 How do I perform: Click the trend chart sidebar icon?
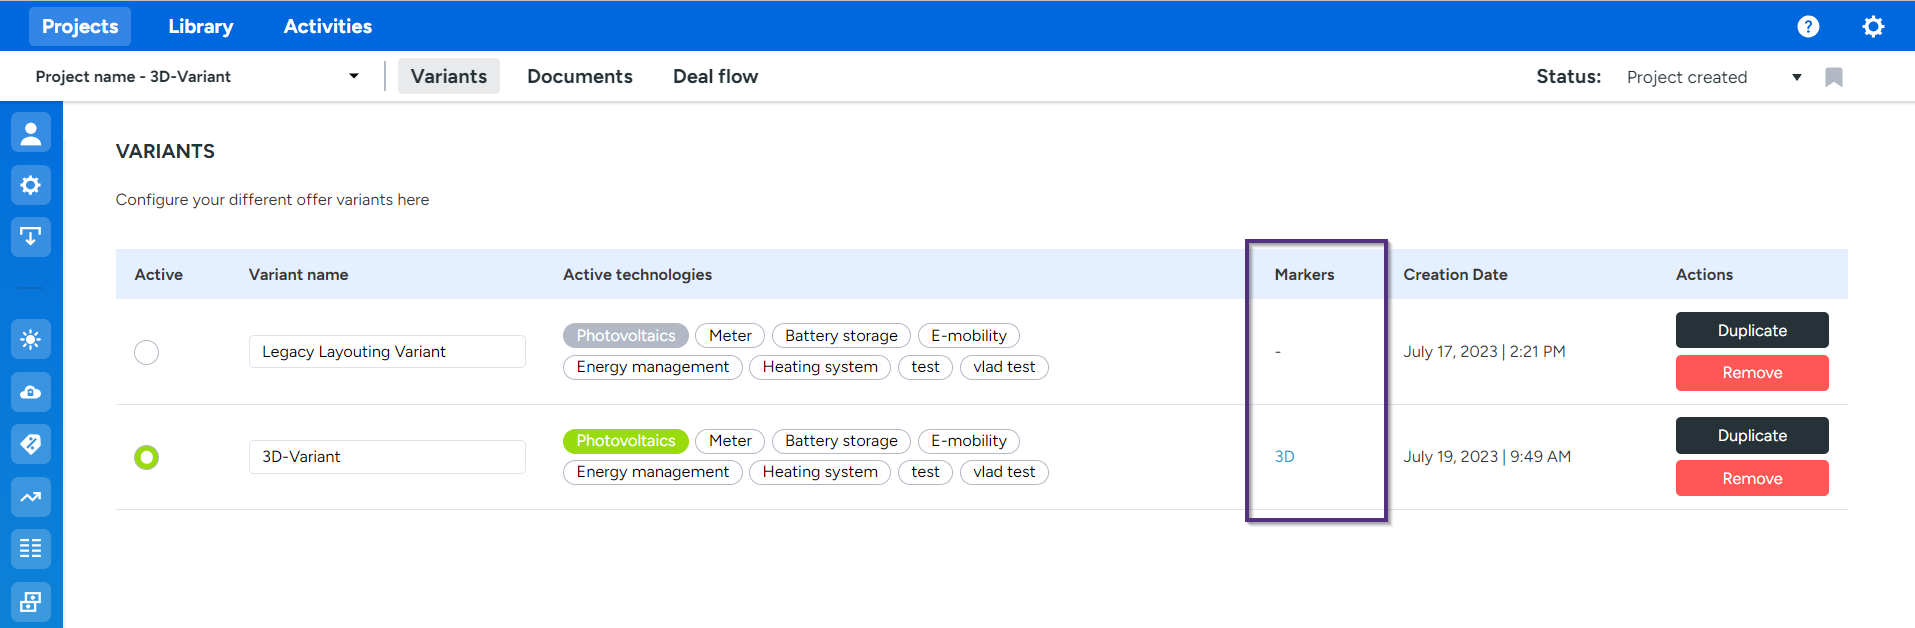[31, 497]
